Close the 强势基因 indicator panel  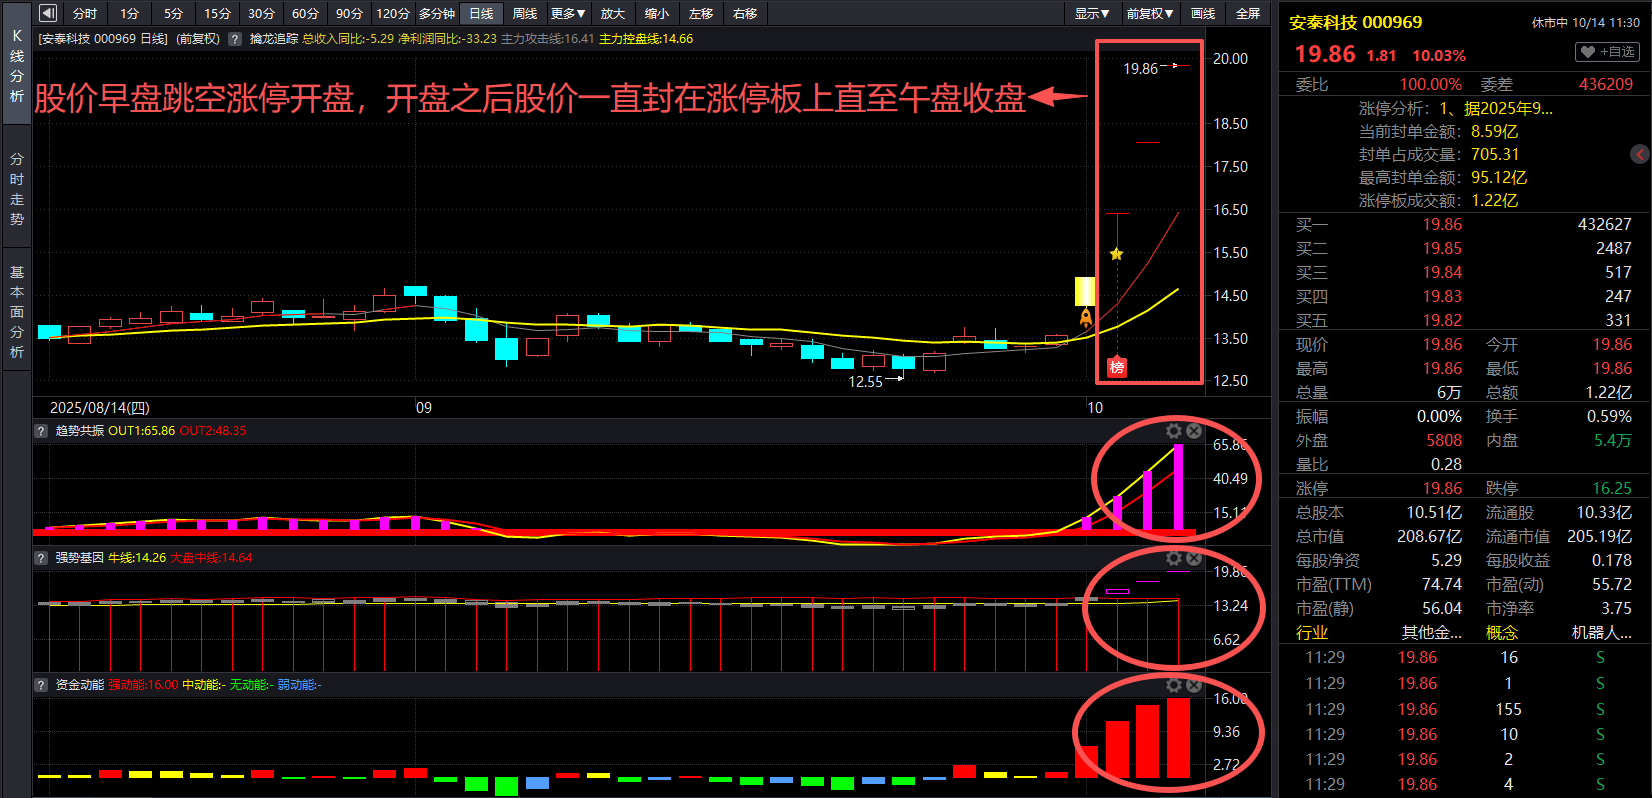click(x=1194, y=558)
